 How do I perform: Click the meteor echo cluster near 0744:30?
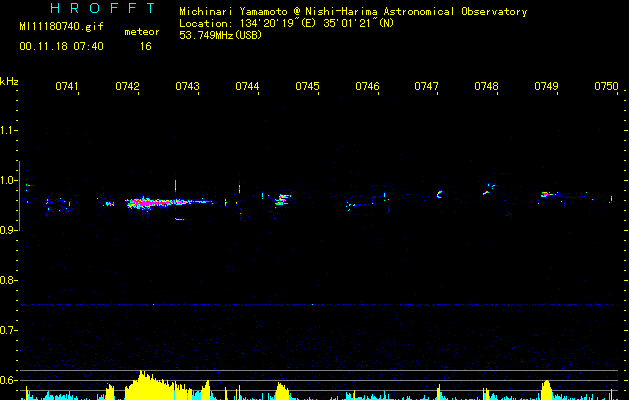283,199
